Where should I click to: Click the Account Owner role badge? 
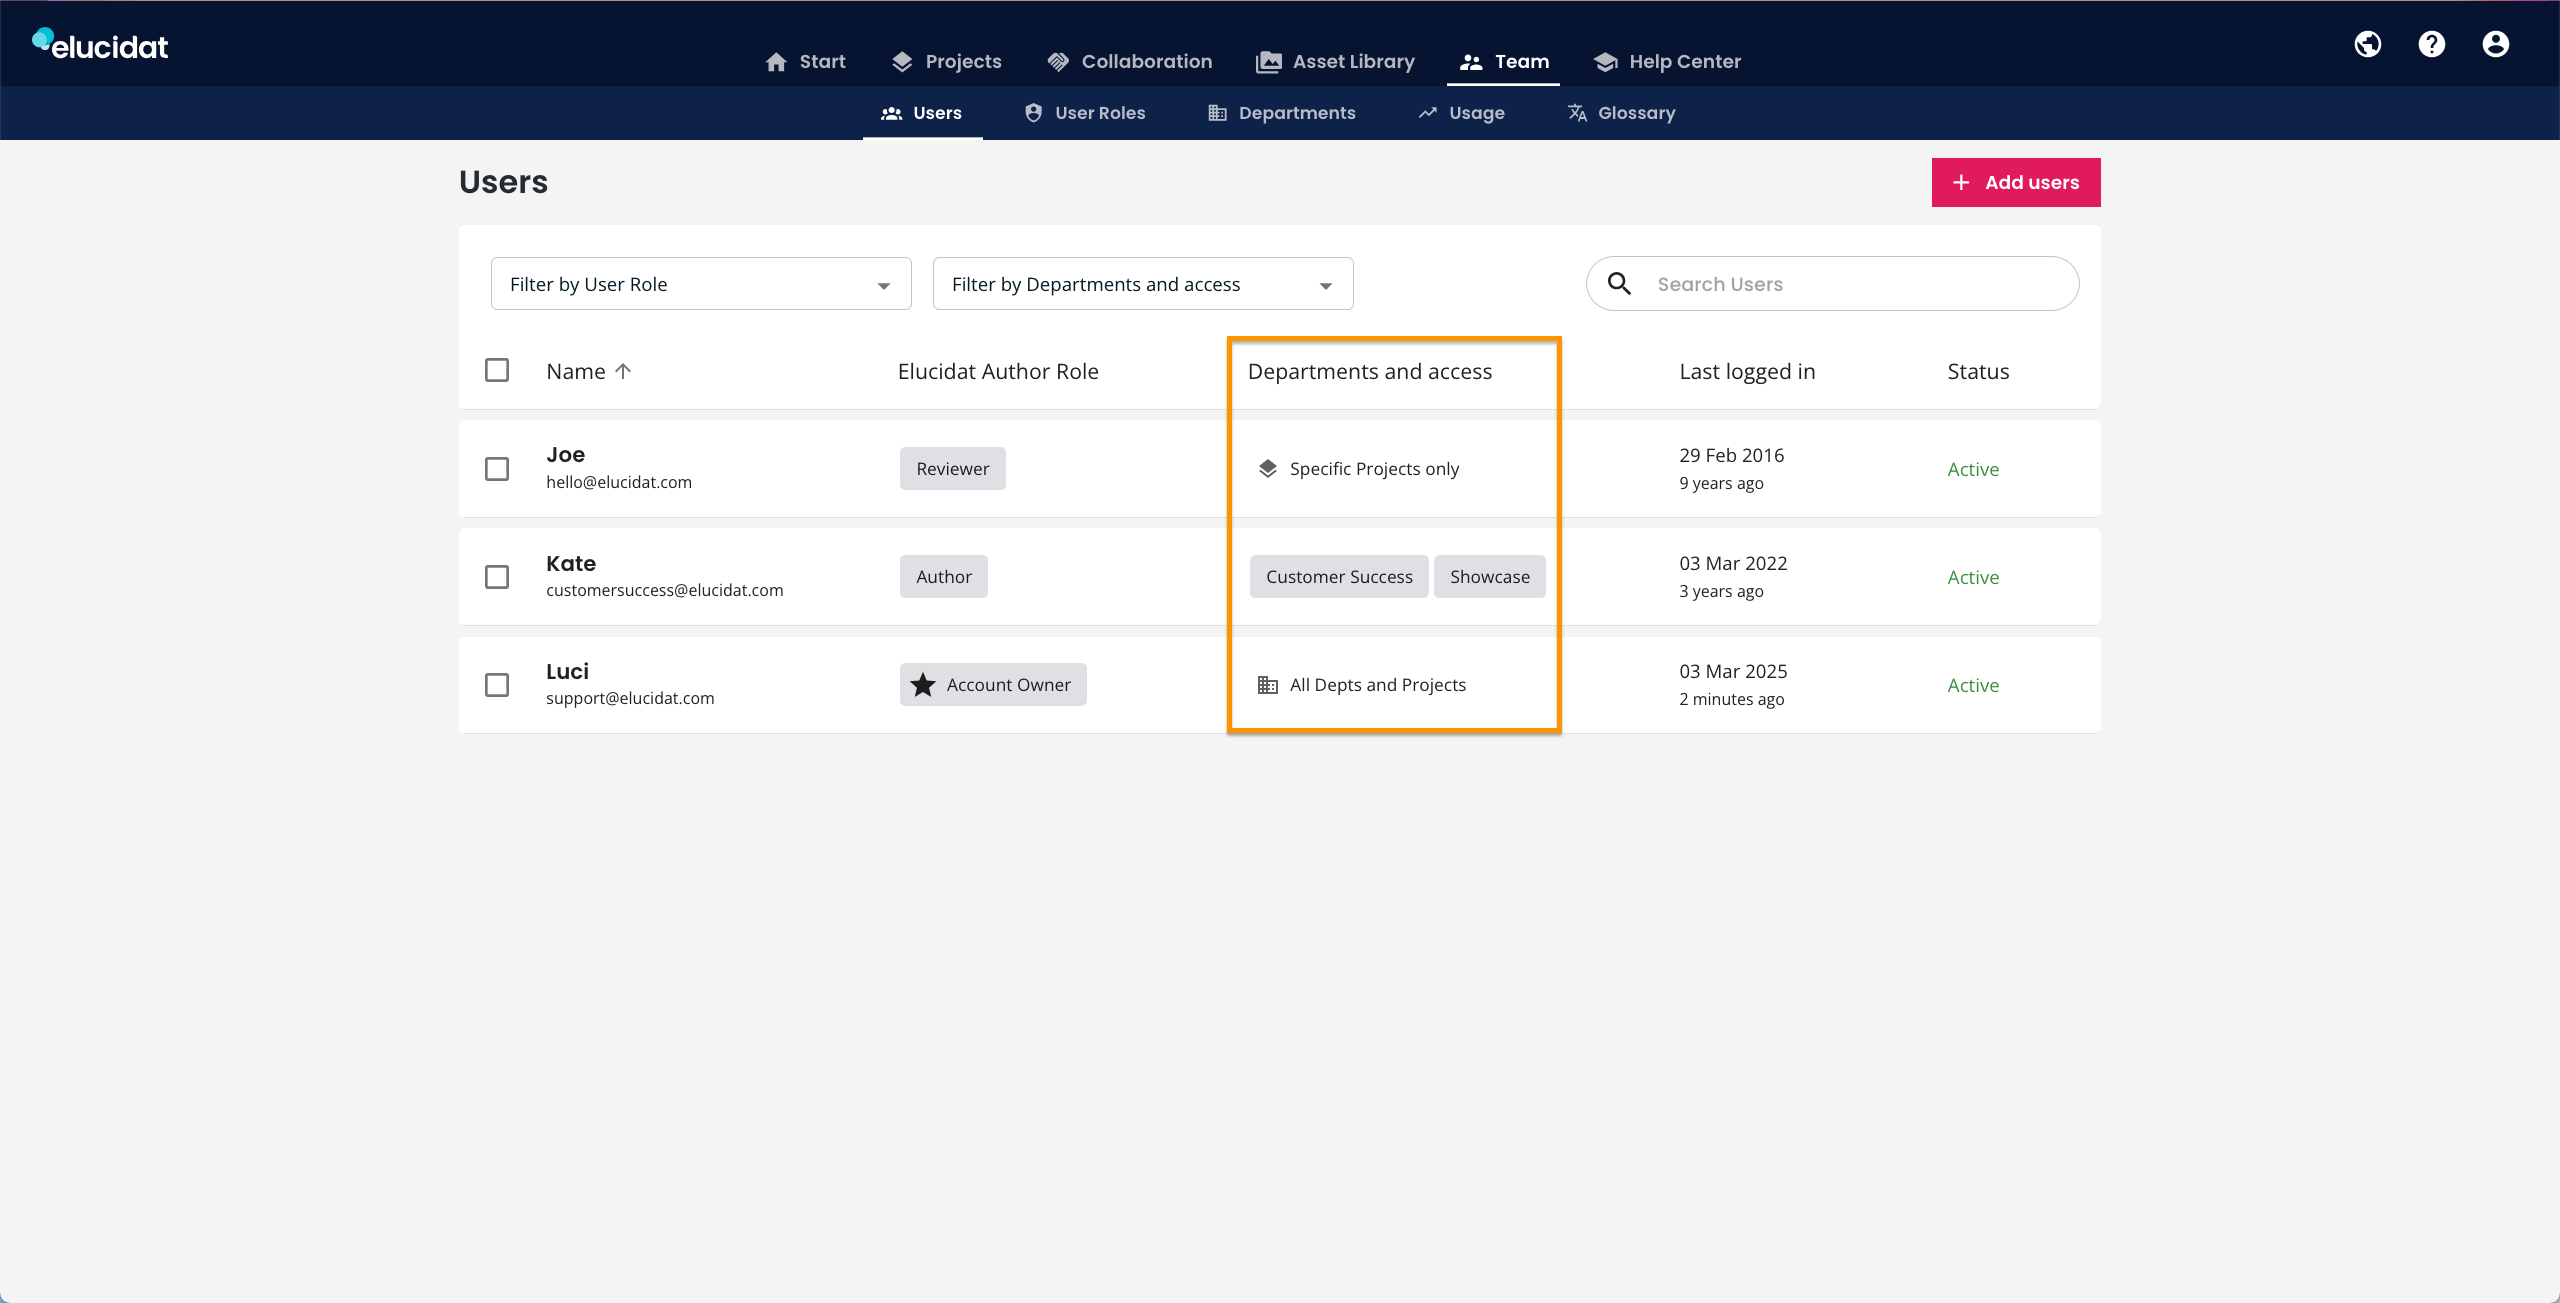[x=993, y=685]
